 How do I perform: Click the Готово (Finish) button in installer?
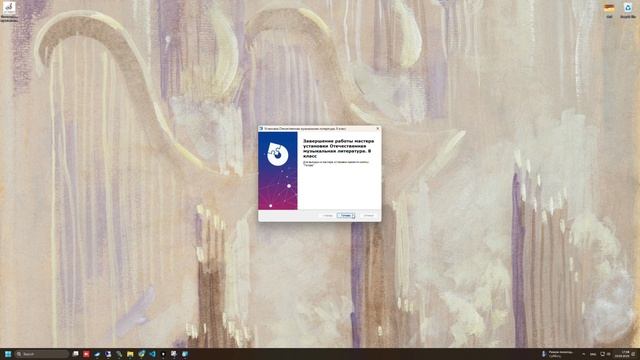[345, 215]
